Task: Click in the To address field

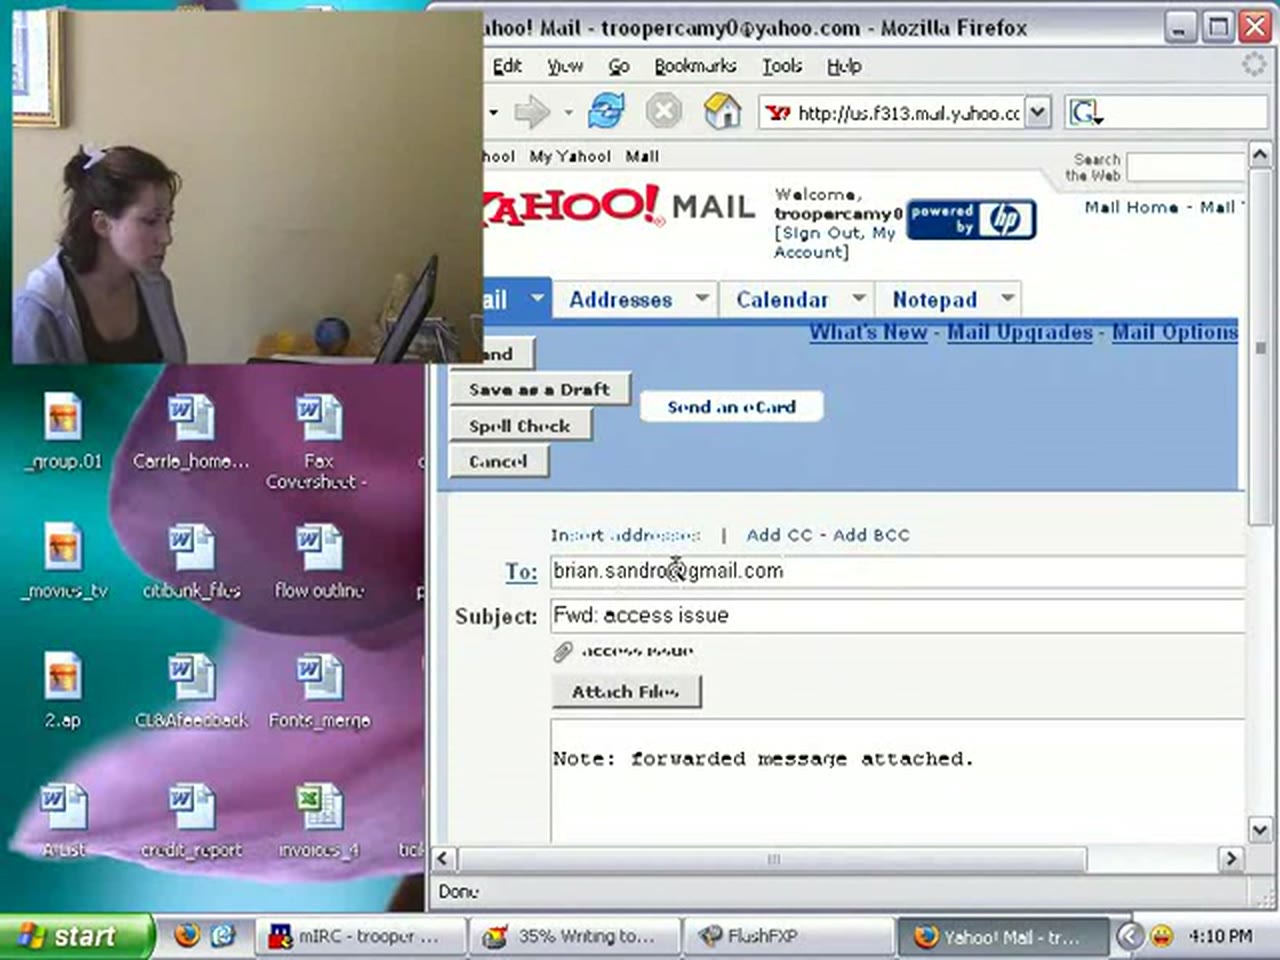Action: coord(897,571)
